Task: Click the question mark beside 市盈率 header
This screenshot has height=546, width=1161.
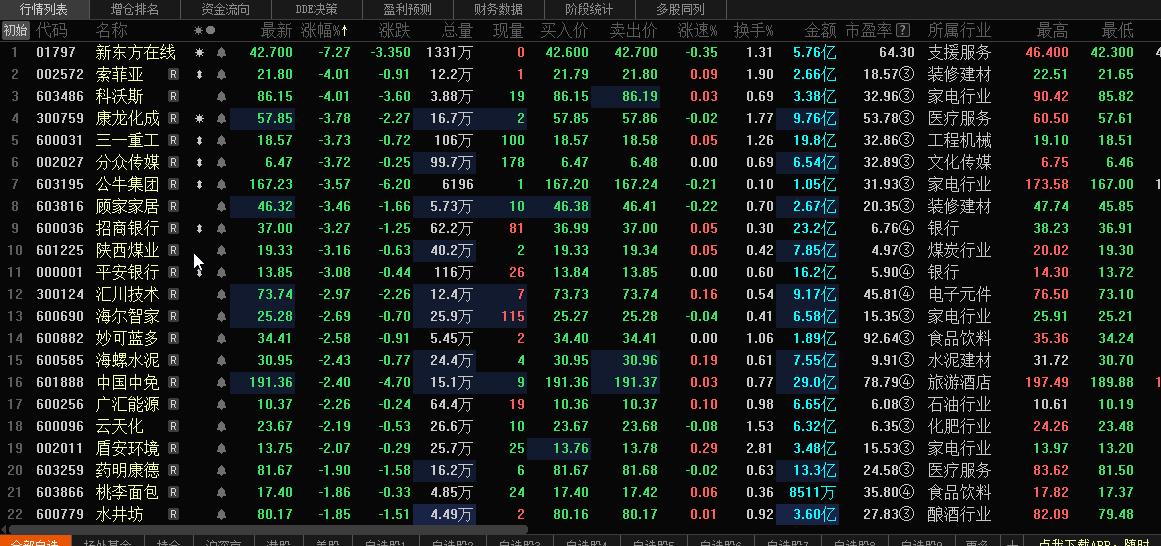Action: [903, 30]
